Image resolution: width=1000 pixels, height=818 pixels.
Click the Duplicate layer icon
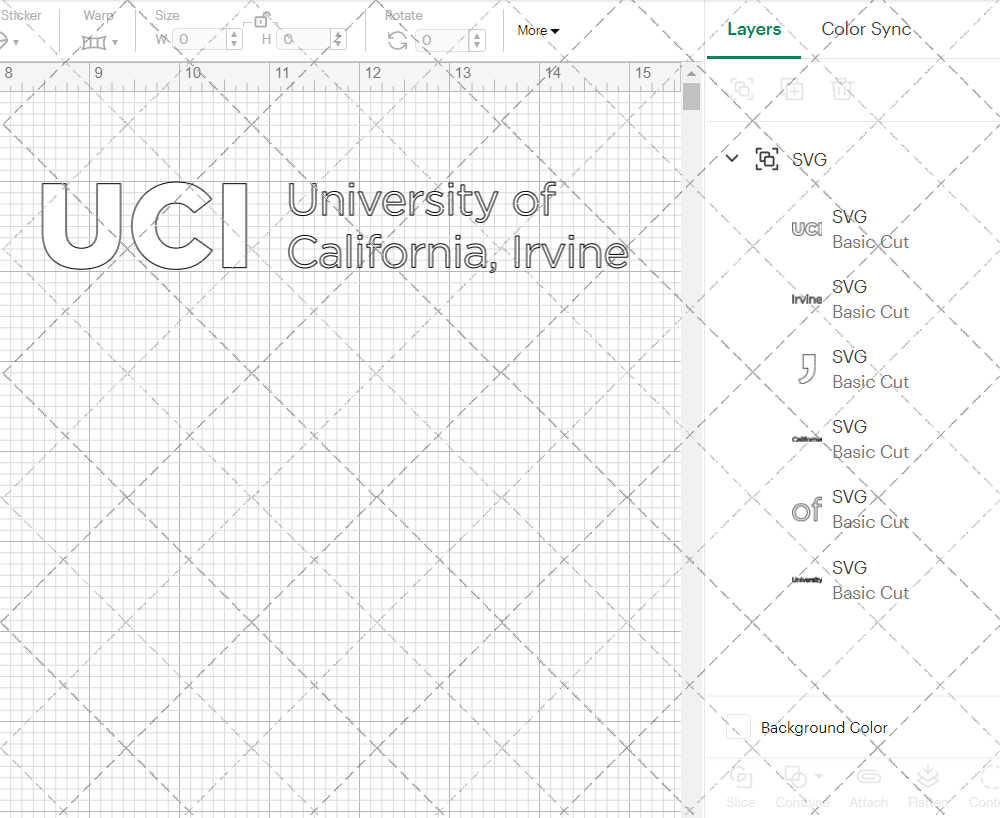tap(793, 89)
